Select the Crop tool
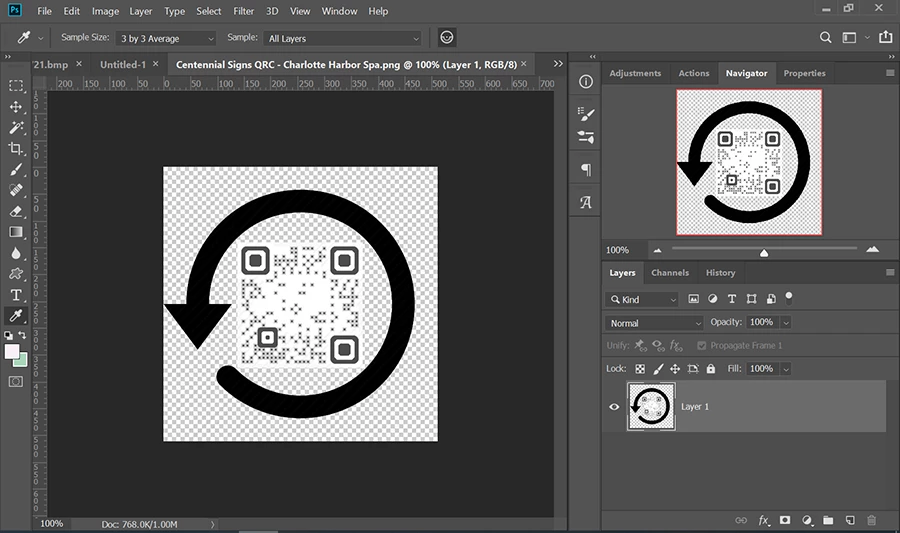This screenshot has height=533, width=900. click(16, 149)
